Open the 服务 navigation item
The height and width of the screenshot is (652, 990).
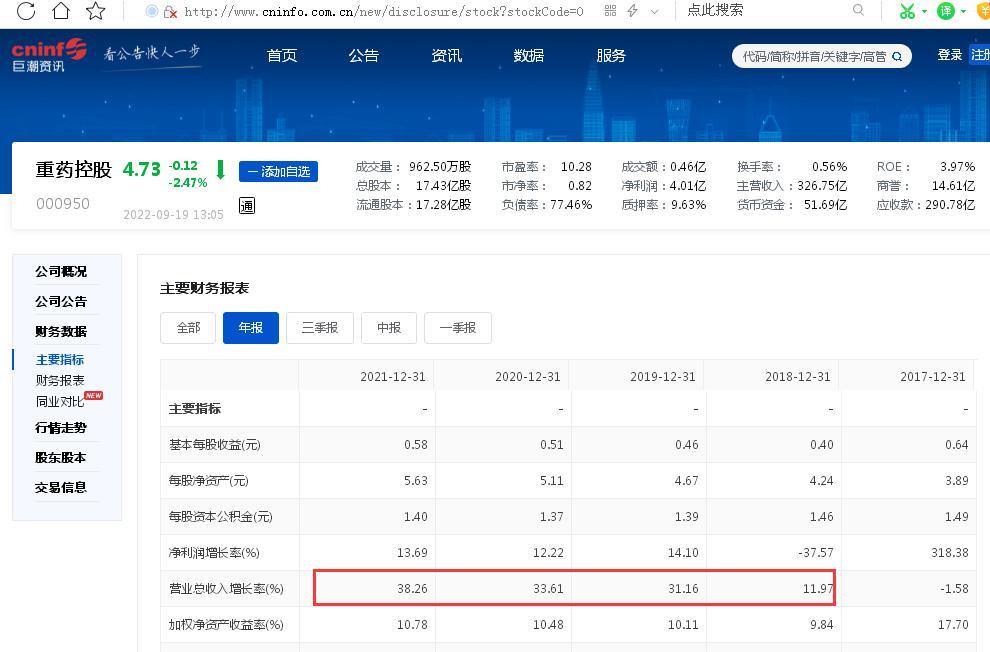point(611,56)
